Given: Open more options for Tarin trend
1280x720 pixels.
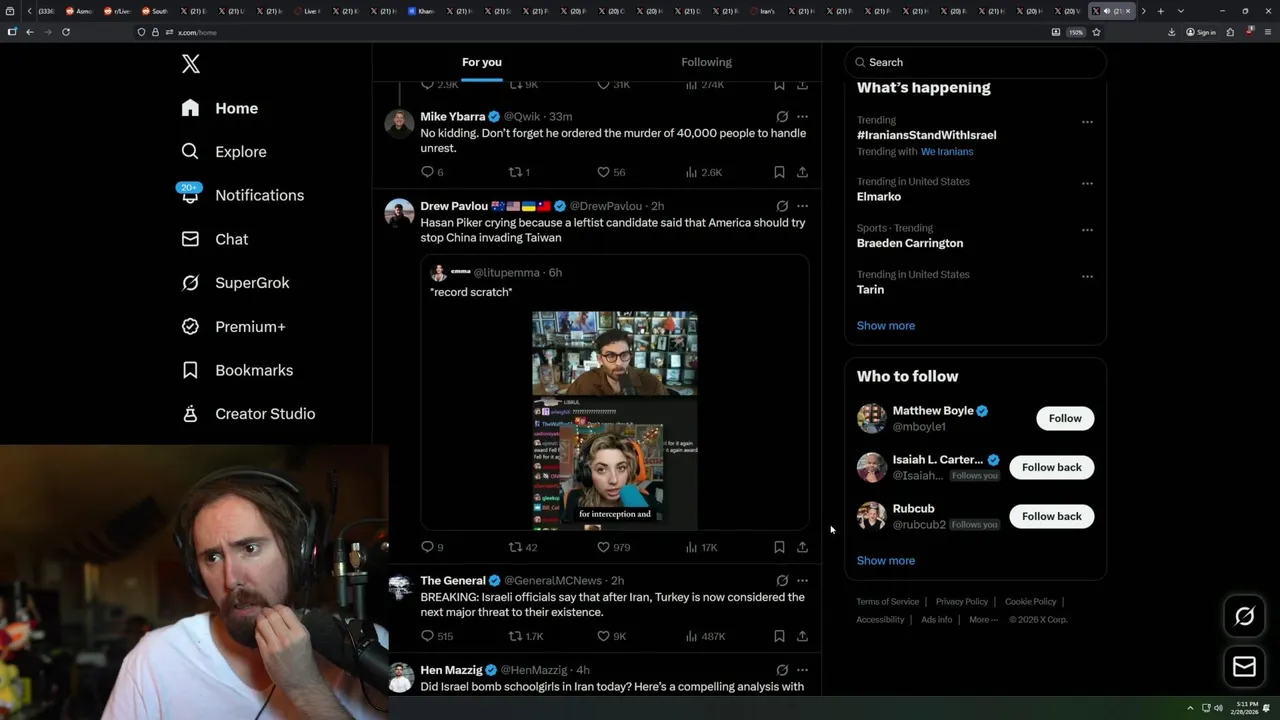Looking at the screenshot, I should click(1087, 276).
